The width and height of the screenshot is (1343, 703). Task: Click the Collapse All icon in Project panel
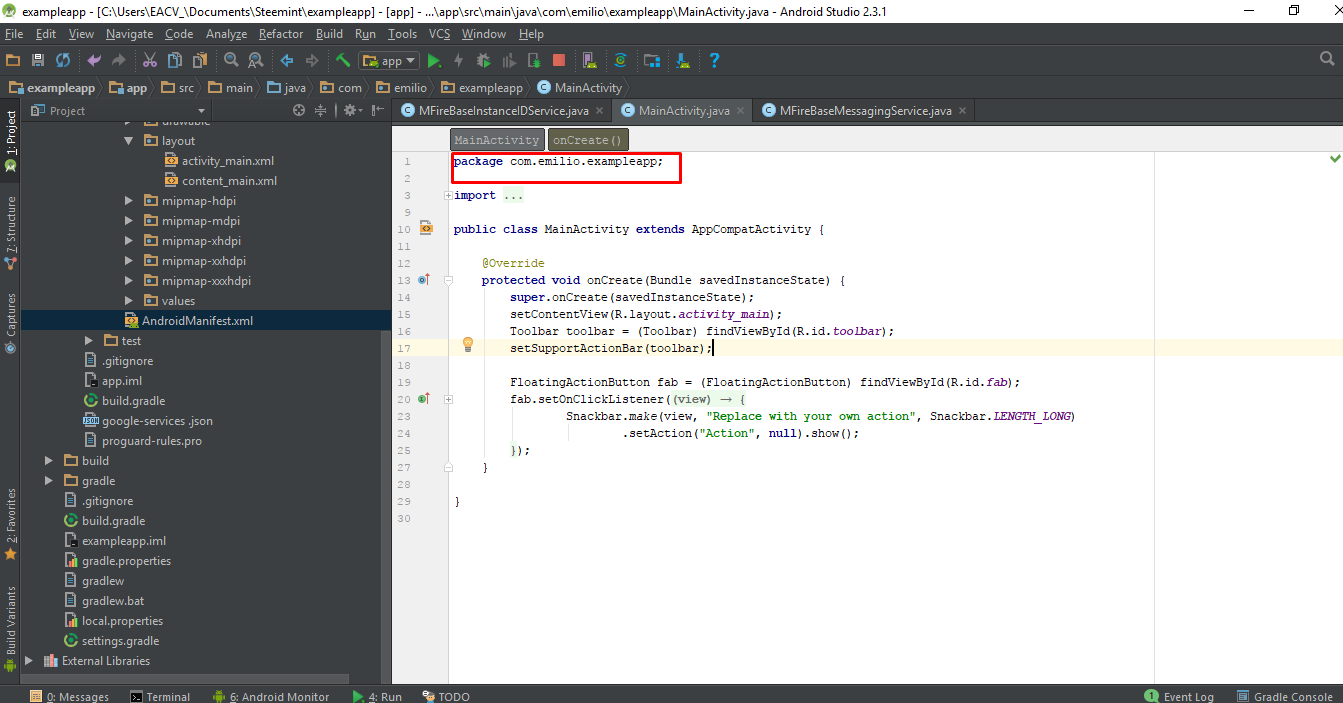click(321, 110)
